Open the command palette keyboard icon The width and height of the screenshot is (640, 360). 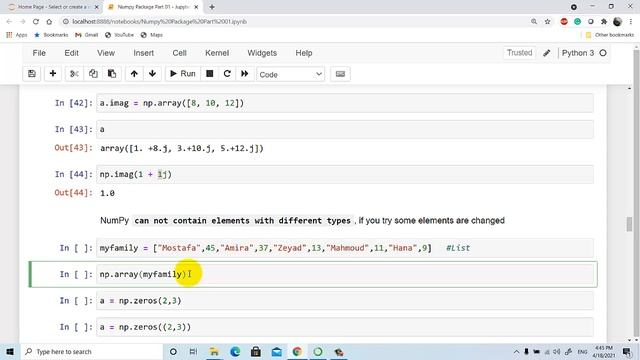pyautogui.click(x=340, y=74)
